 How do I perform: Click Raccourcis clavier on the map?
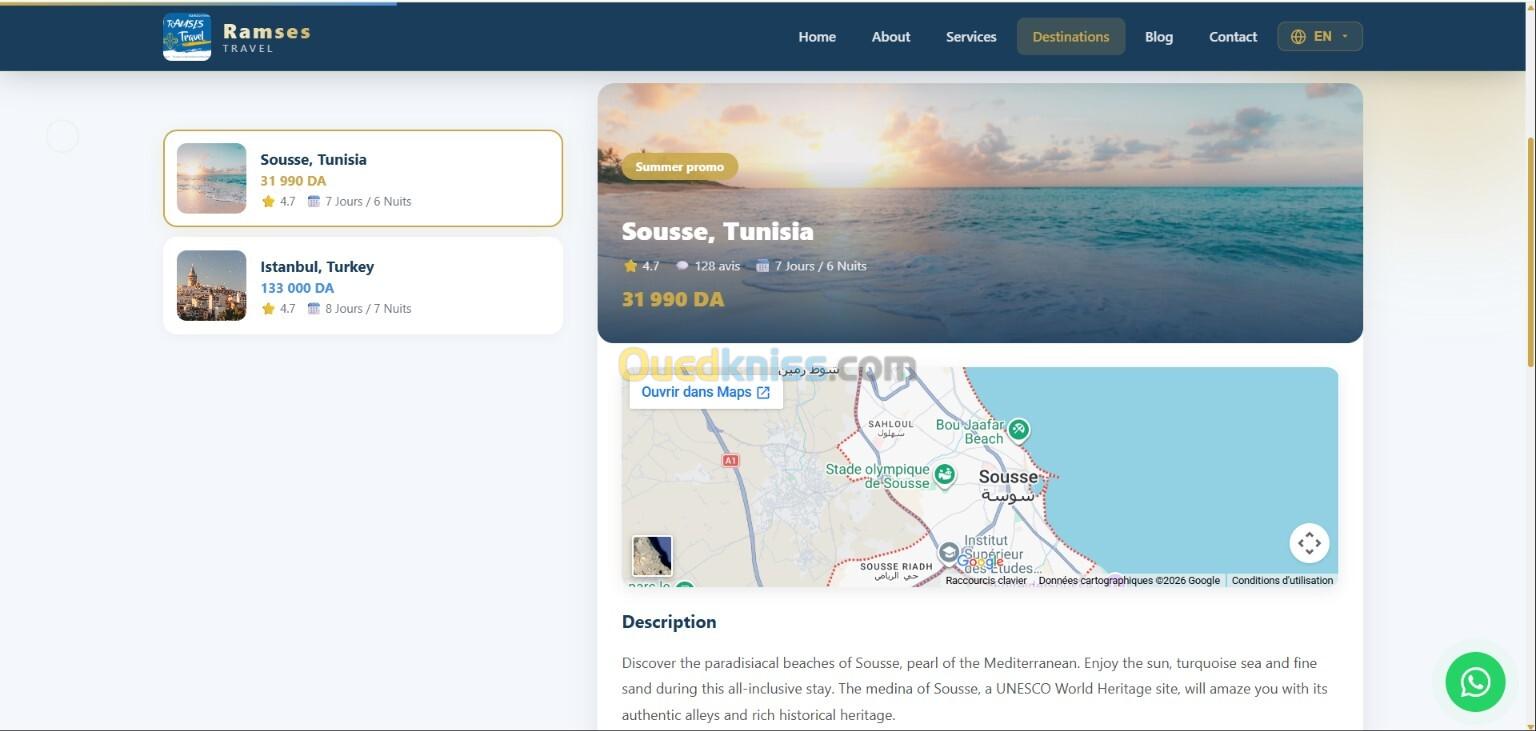[986, 580]
